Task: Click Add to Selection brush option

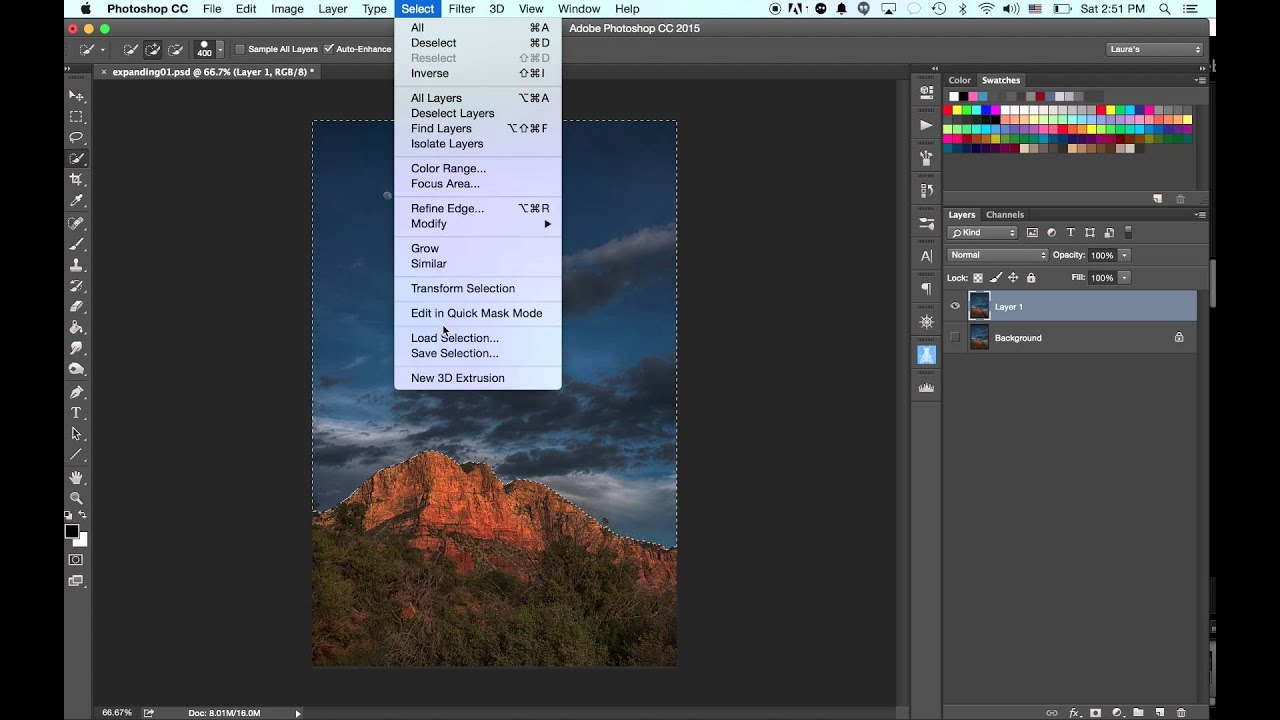Action: point(153,49)
